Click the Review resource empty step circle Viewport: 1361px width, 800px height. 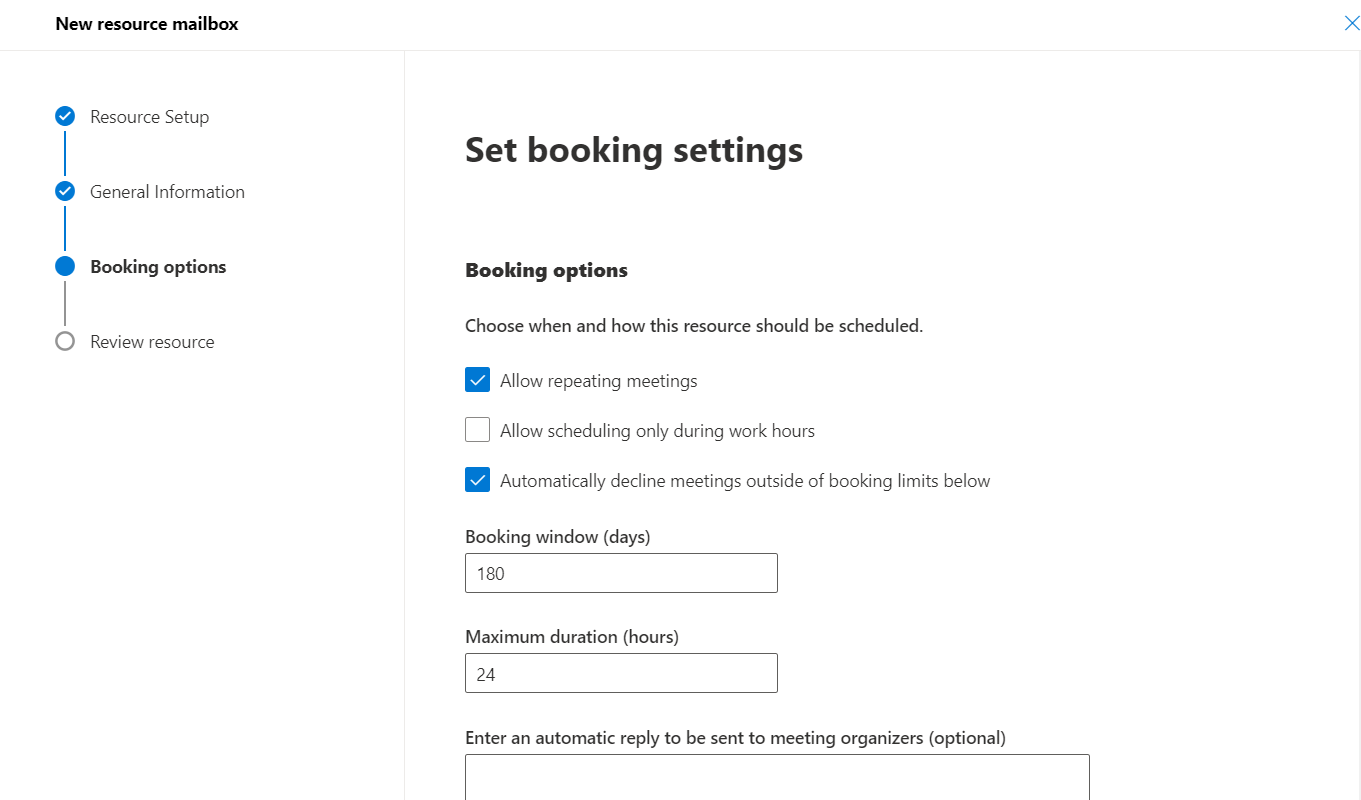click(x=65, y=341)
